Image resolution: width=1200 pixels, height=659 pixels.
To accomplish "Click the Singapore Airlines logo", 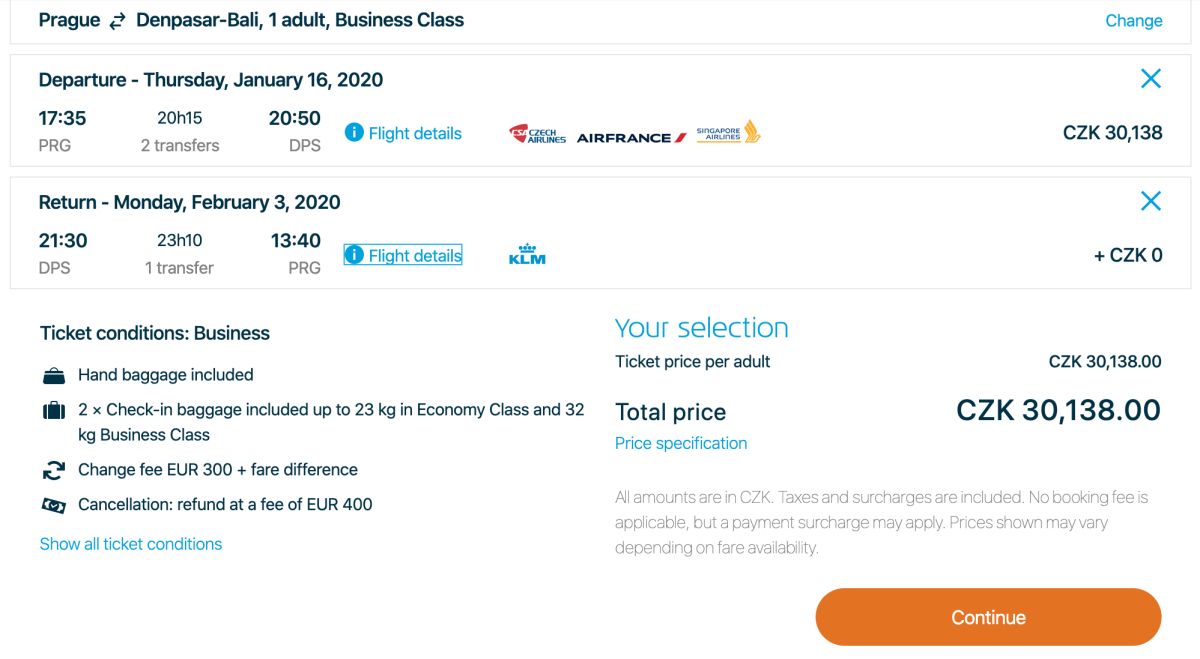I will [x=728, y=132].
